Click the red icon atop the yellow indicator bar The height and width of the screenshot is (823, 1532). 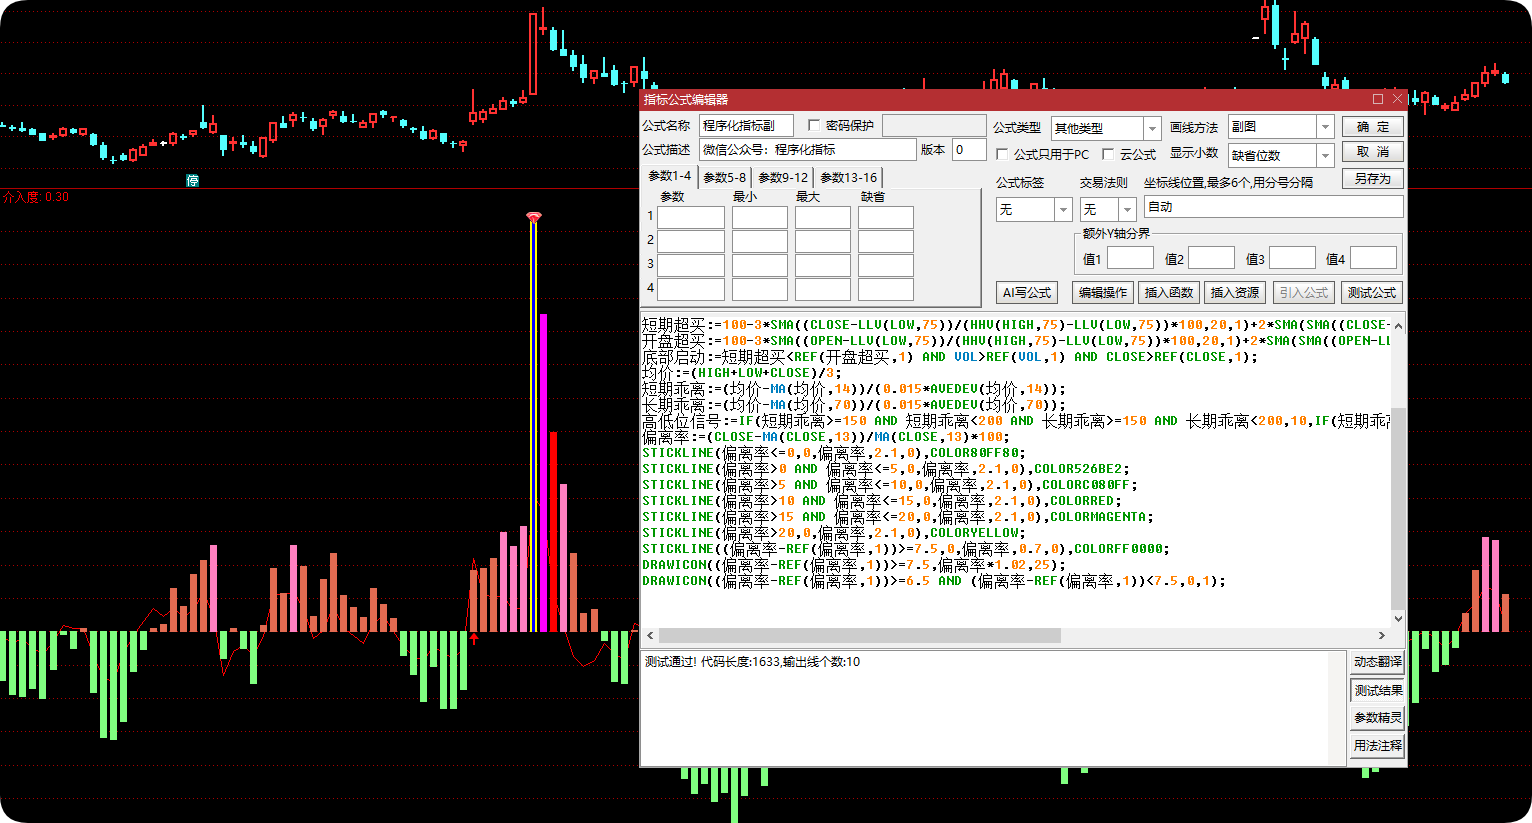pyautogui.click(x=534, y=216)
